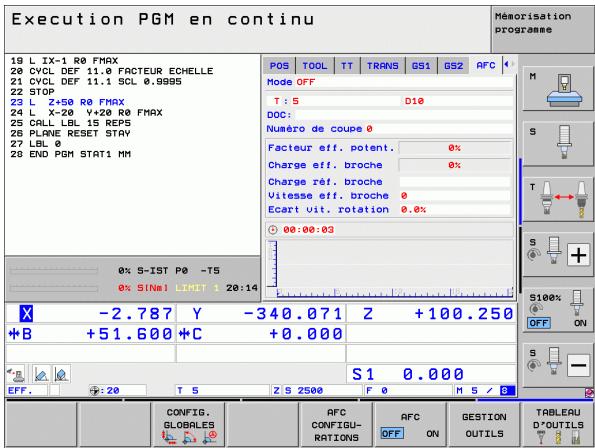Switch to the TOOL tab
Image resolution: width=595 pixels, height=448 pixels.
coord(315,66)
